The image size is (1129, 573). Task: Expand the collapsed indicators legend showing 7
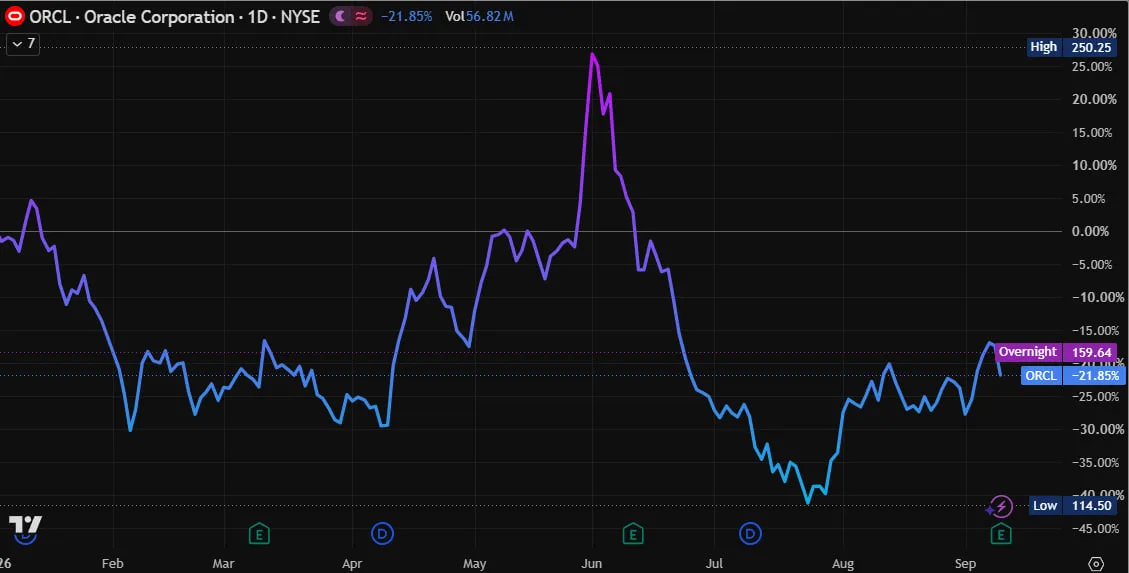click(x=24, y=44)
